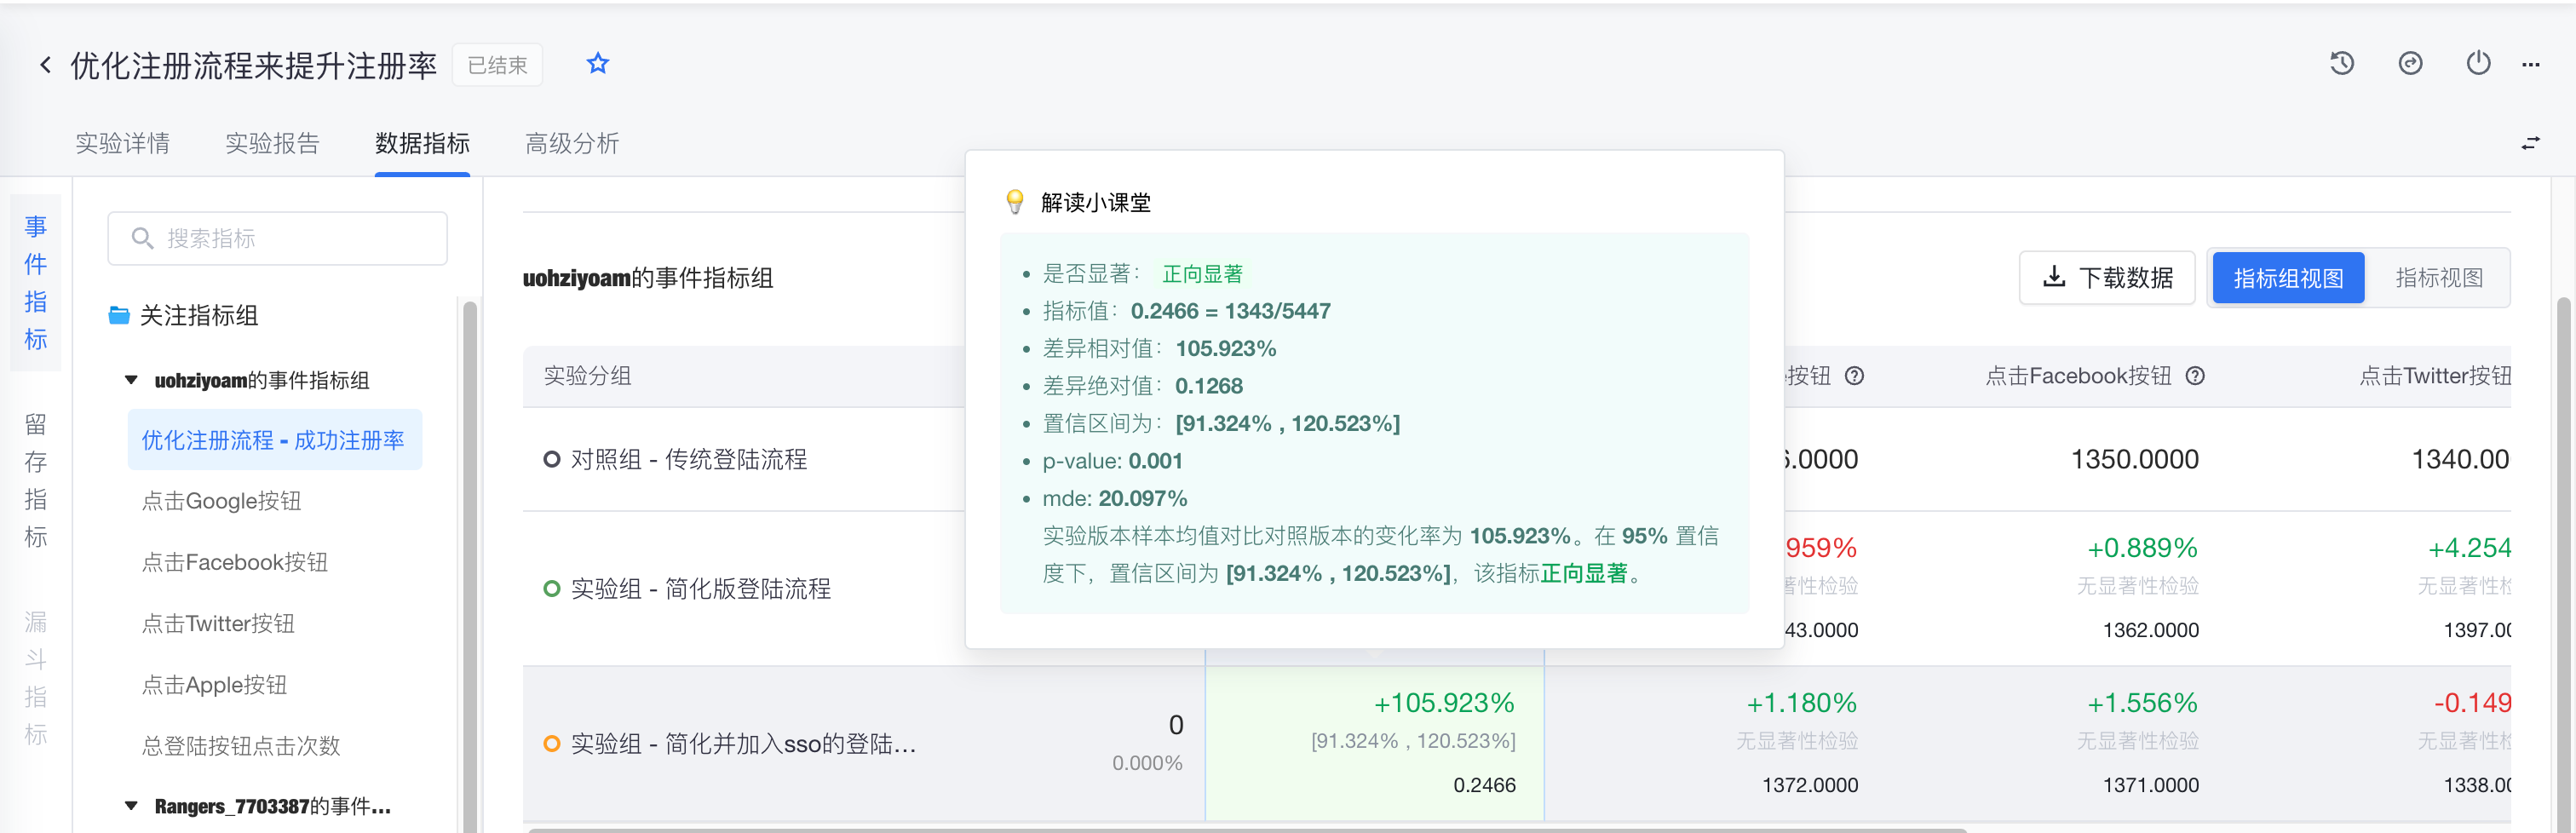Click the download icon in 下载数据
Screen dimensions: 2576x833
tap(2054, 277)
